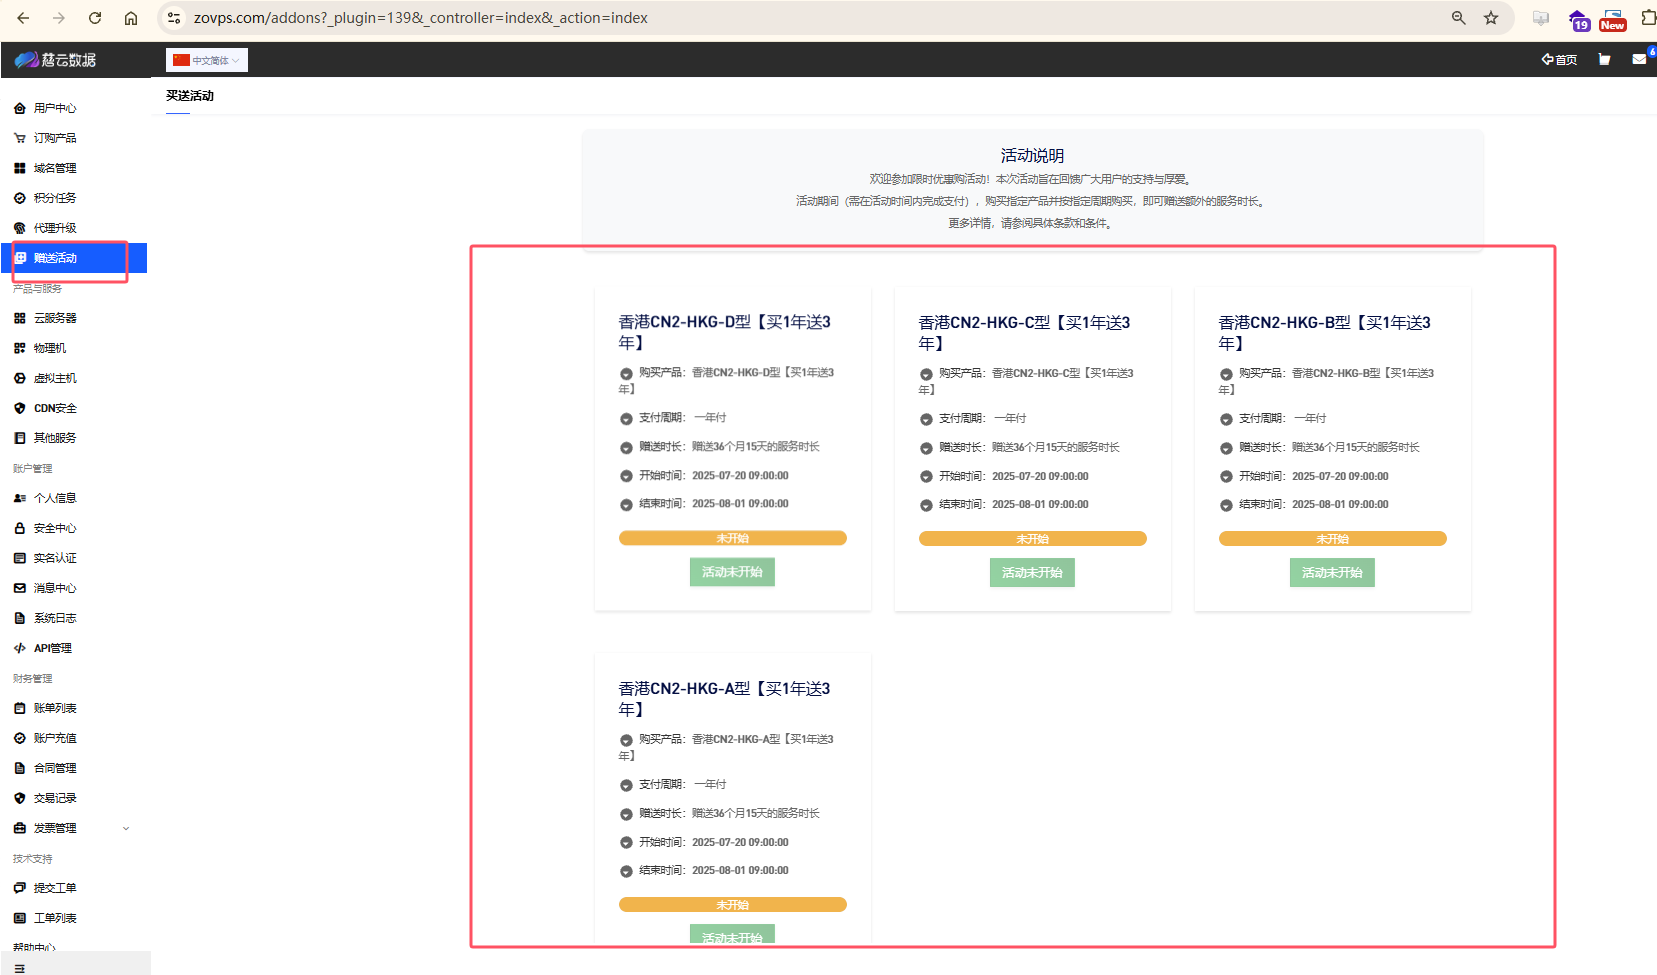Open 账户充值 in the sidebar
The width and height of the screenshot is (1657, 975).
click(x=55, y=738)
